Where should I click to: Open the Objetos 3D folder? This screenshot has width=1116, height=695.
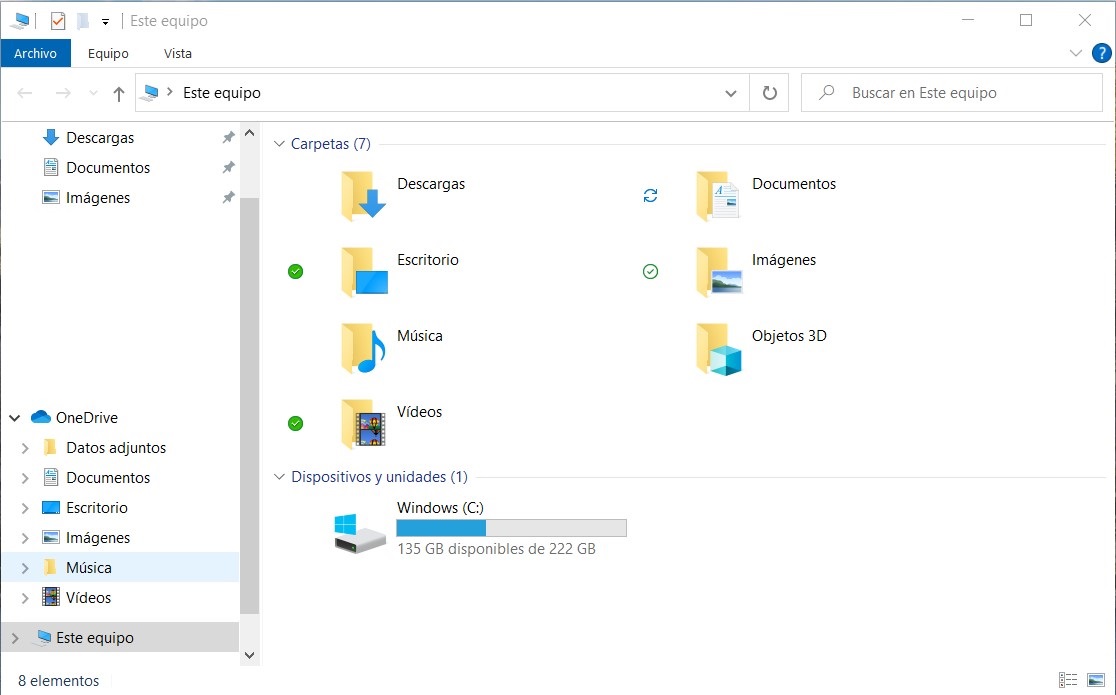pos(719,347)
